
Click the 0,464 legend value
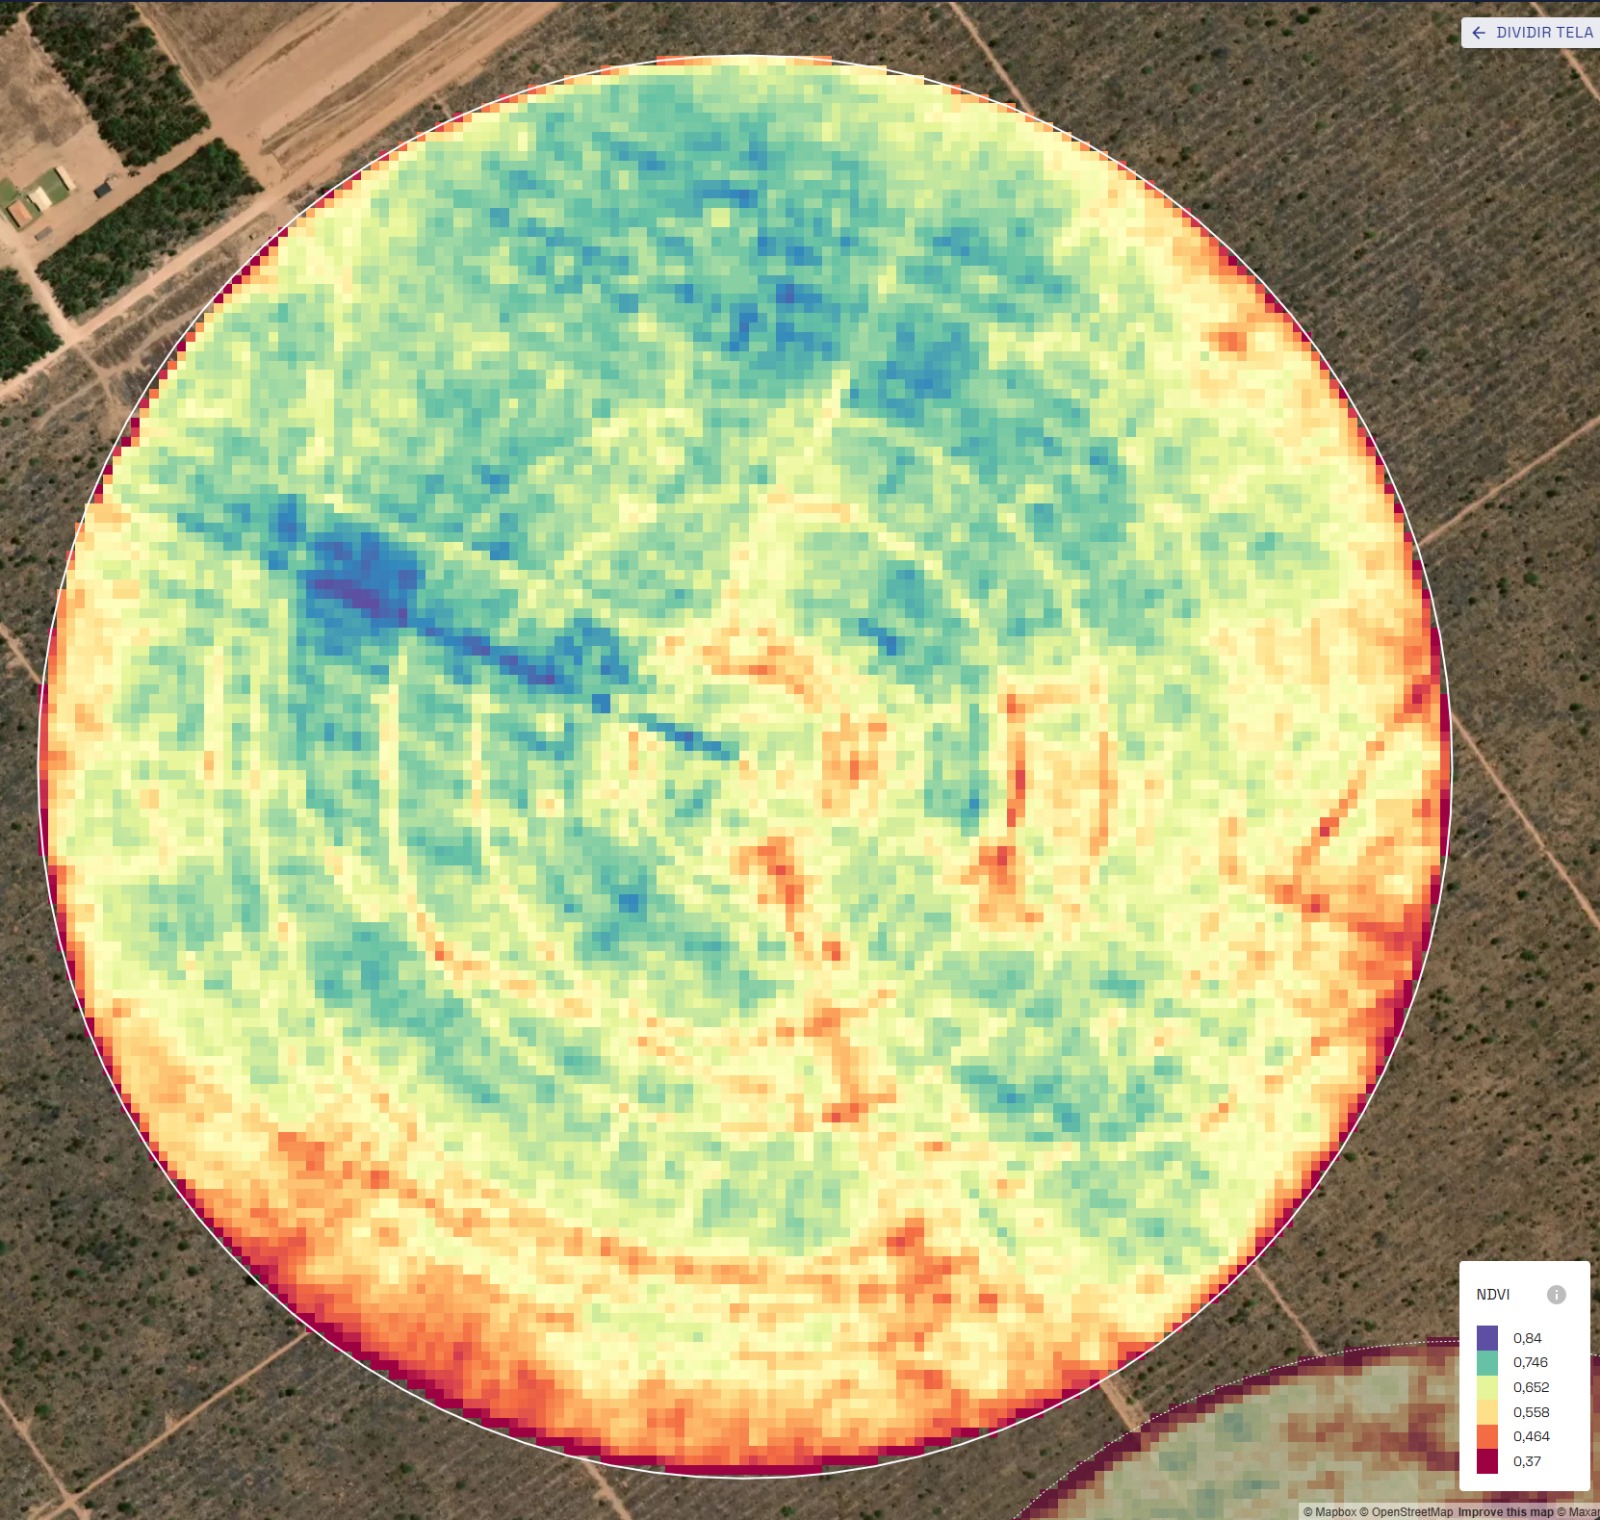pyautogui.click(x=1531, y=1436)
